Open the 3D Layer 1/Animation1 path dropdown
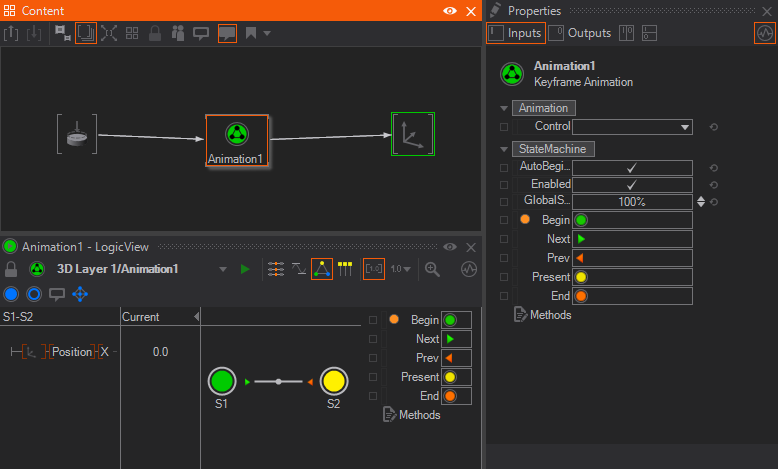778x469 pixels. (221, 269)
